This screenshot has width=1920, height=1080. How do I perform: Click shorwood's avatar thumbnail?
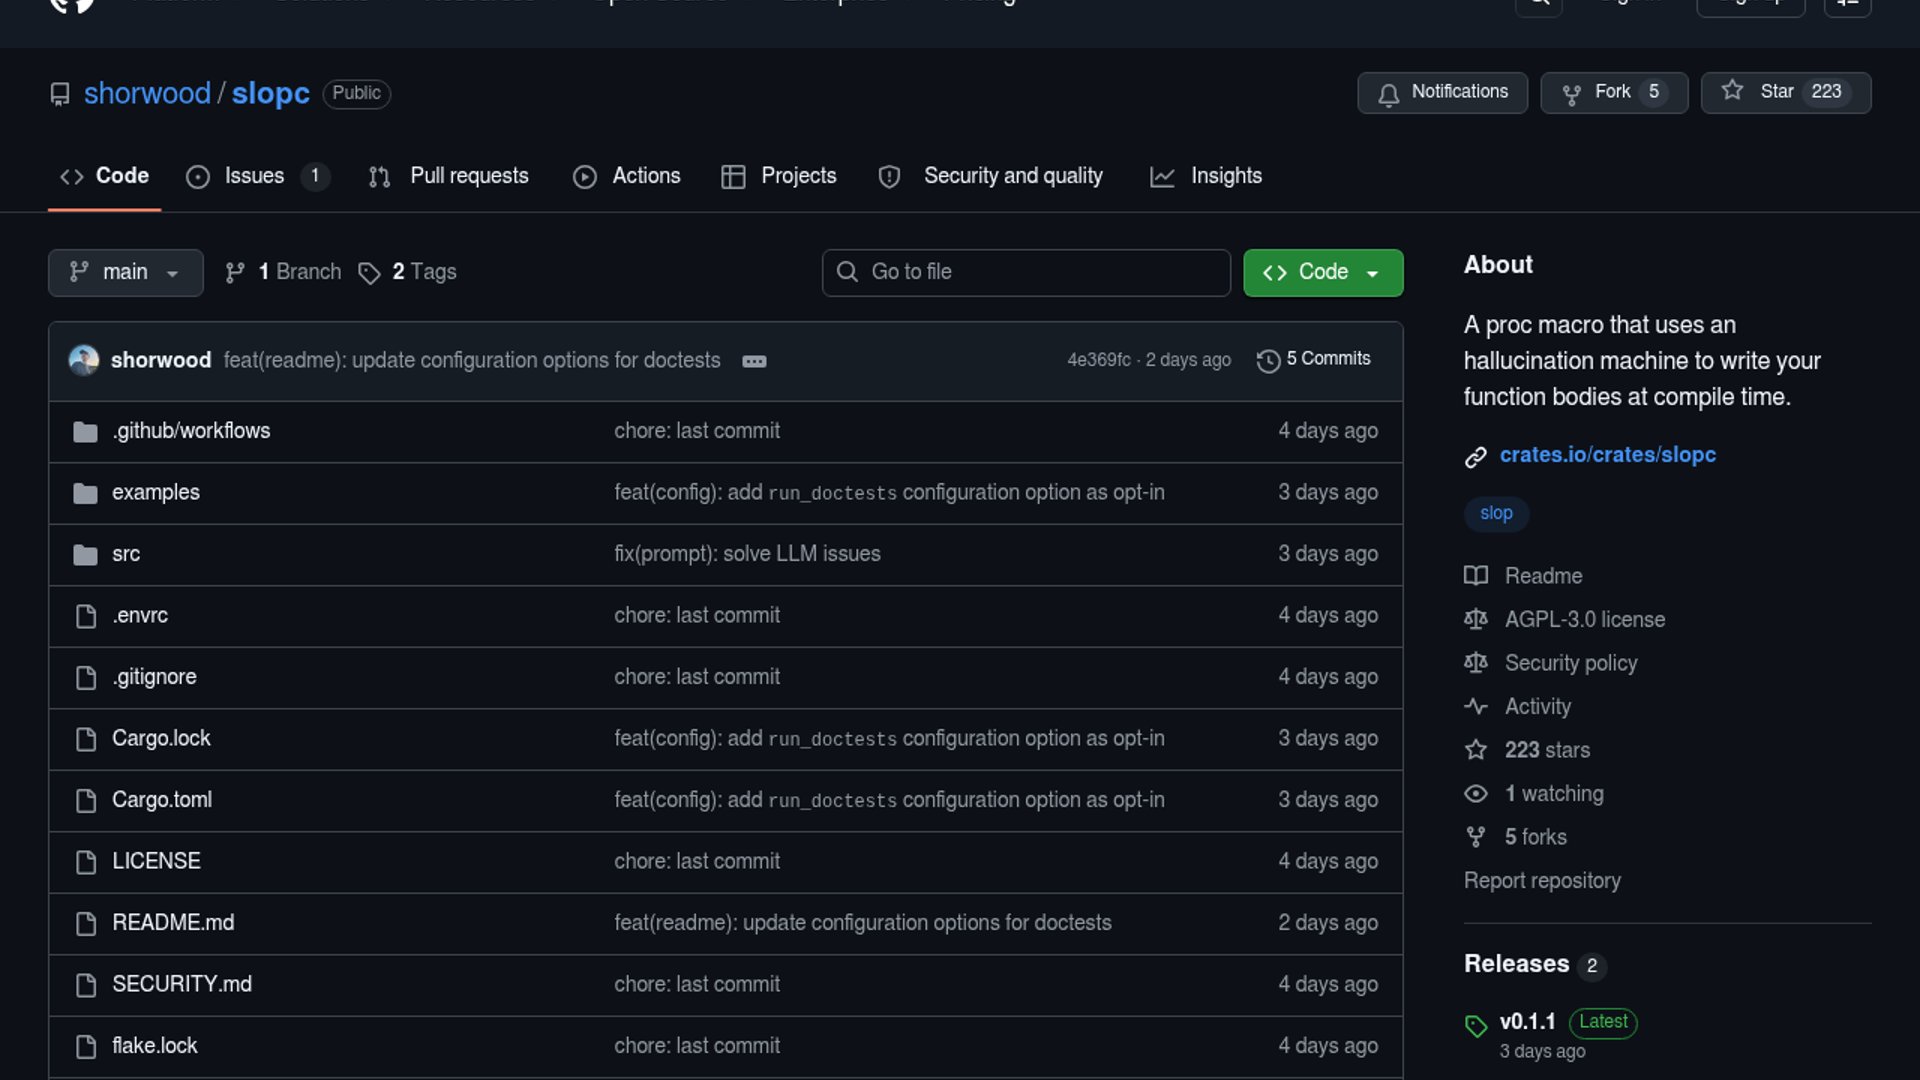84,360
